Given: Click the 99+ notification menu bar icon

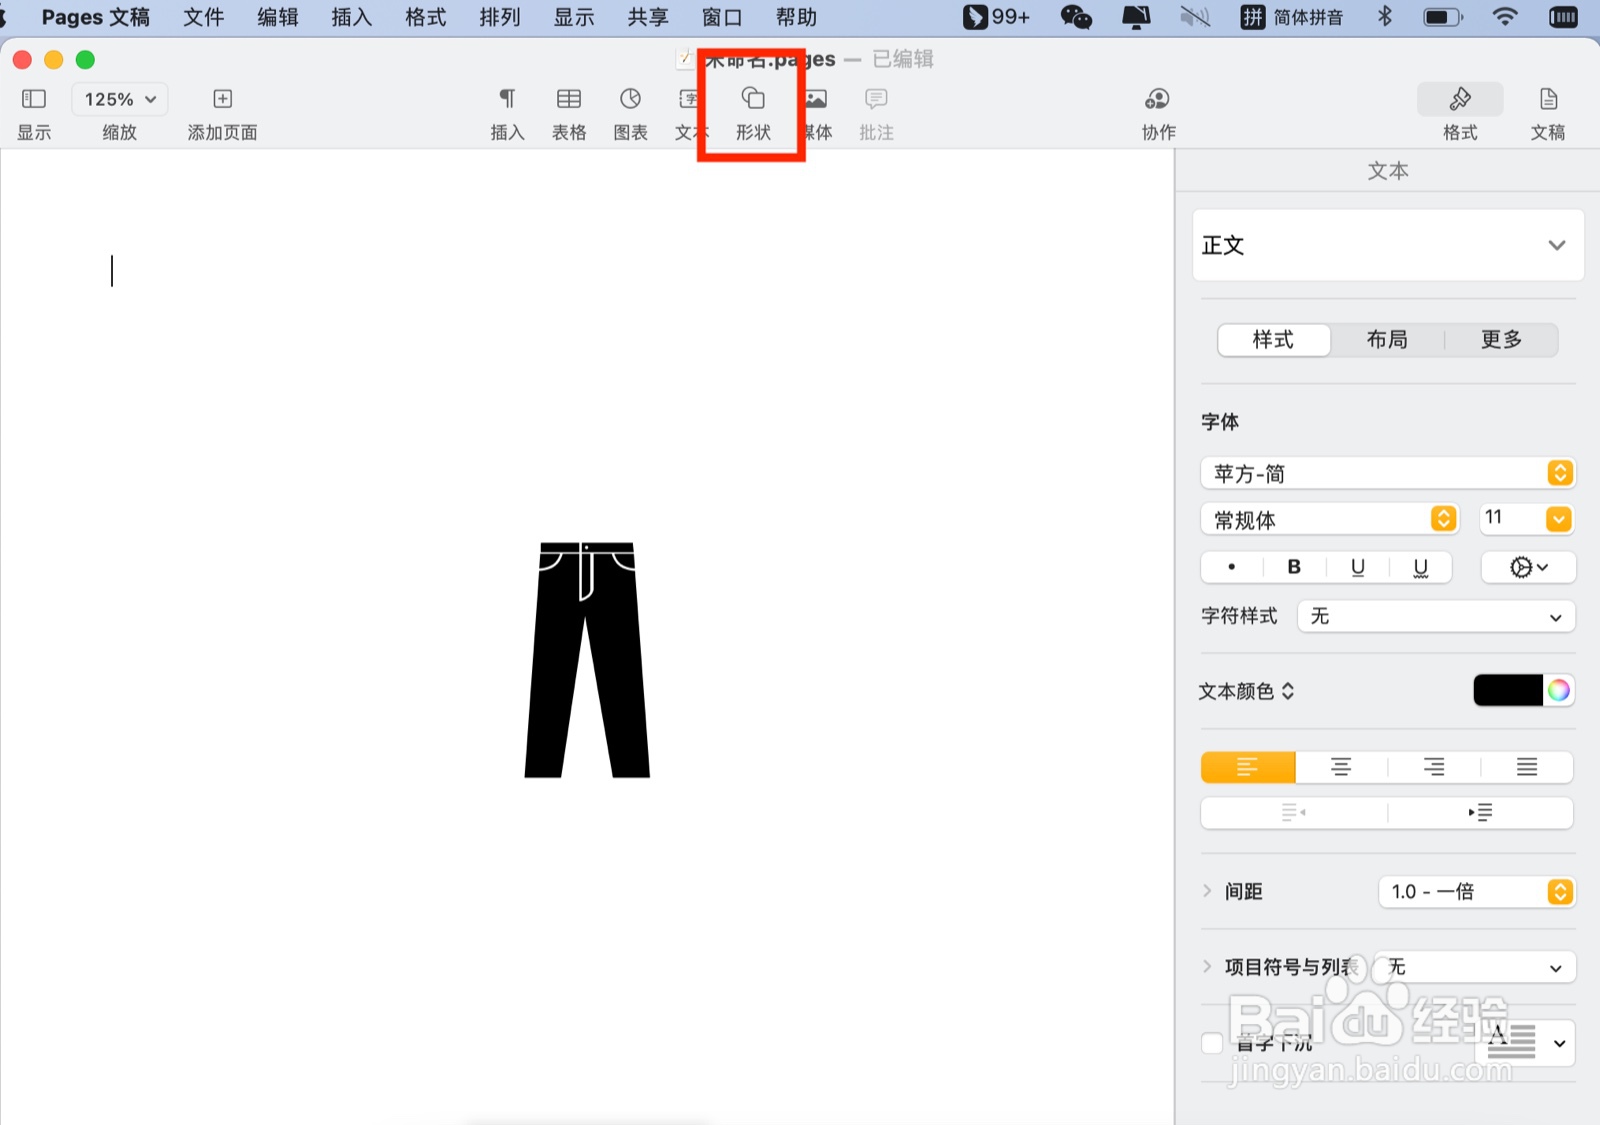Looking at the screenshot, I should 996,17.
